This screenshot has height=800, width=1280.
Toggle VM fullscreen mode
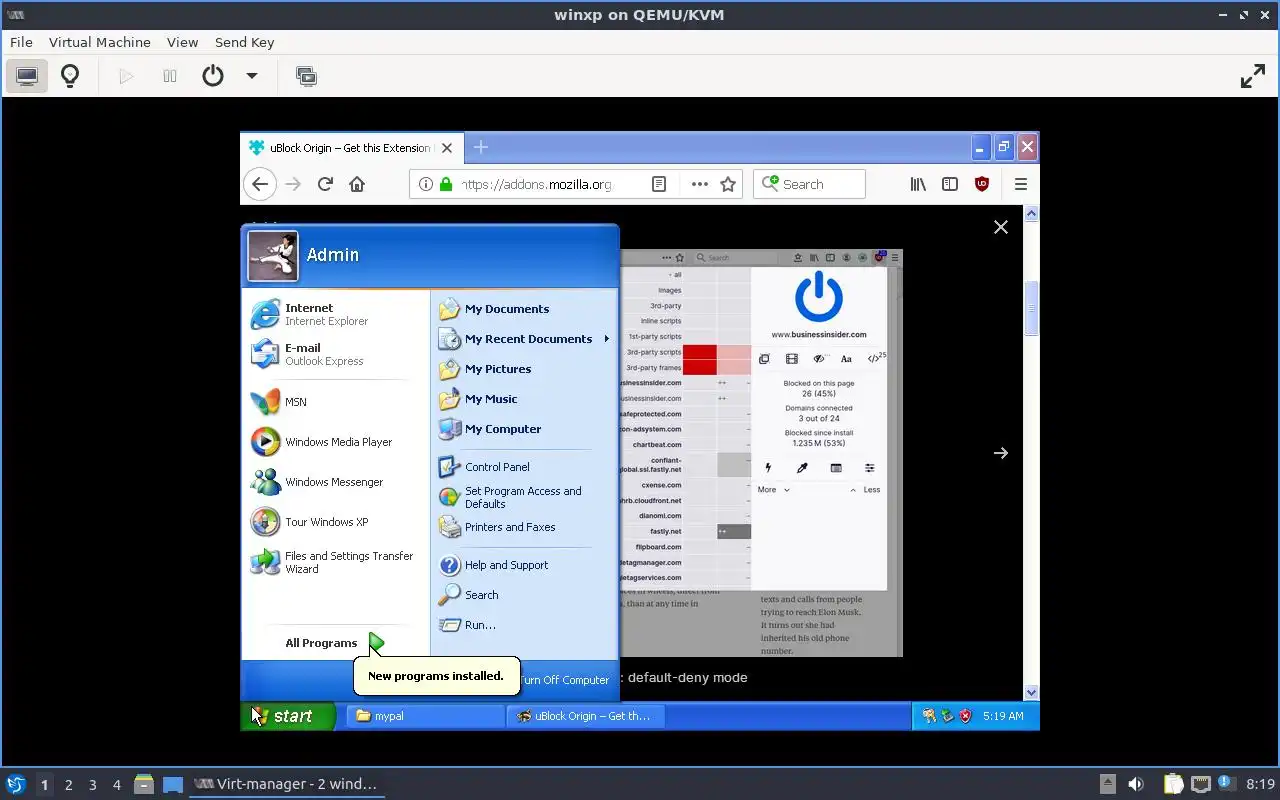[x=1253, y=76]
